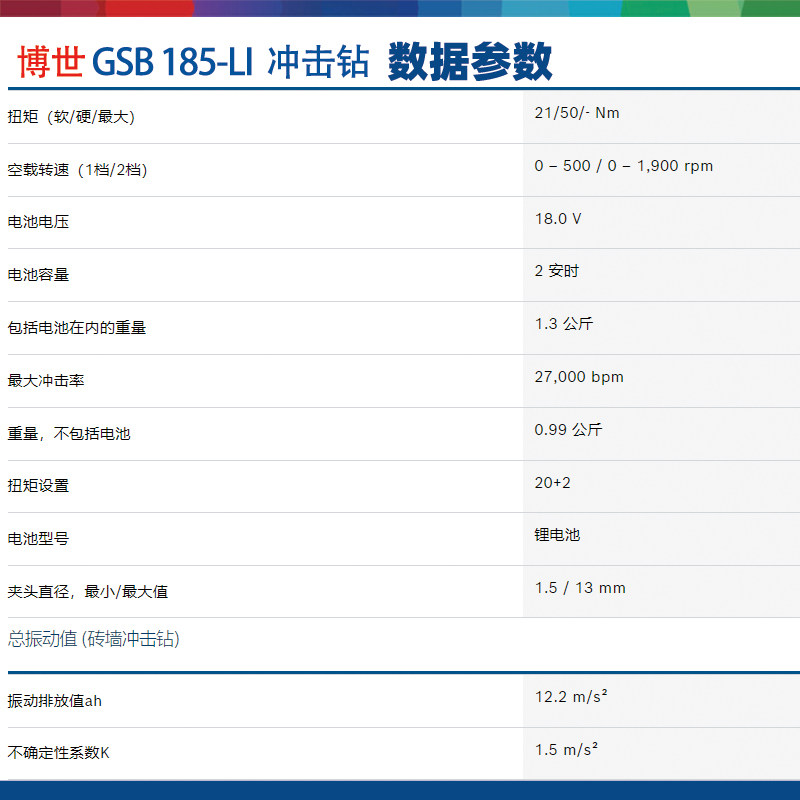Select the value '27,000 bpm'

pos(579,377)
